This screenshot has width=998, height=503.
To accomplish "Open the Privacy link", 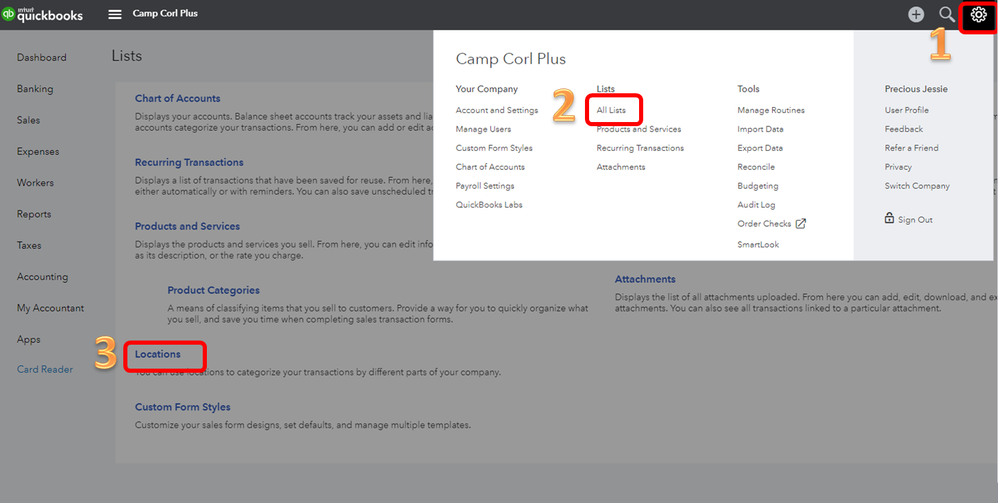I will point(897,167).
